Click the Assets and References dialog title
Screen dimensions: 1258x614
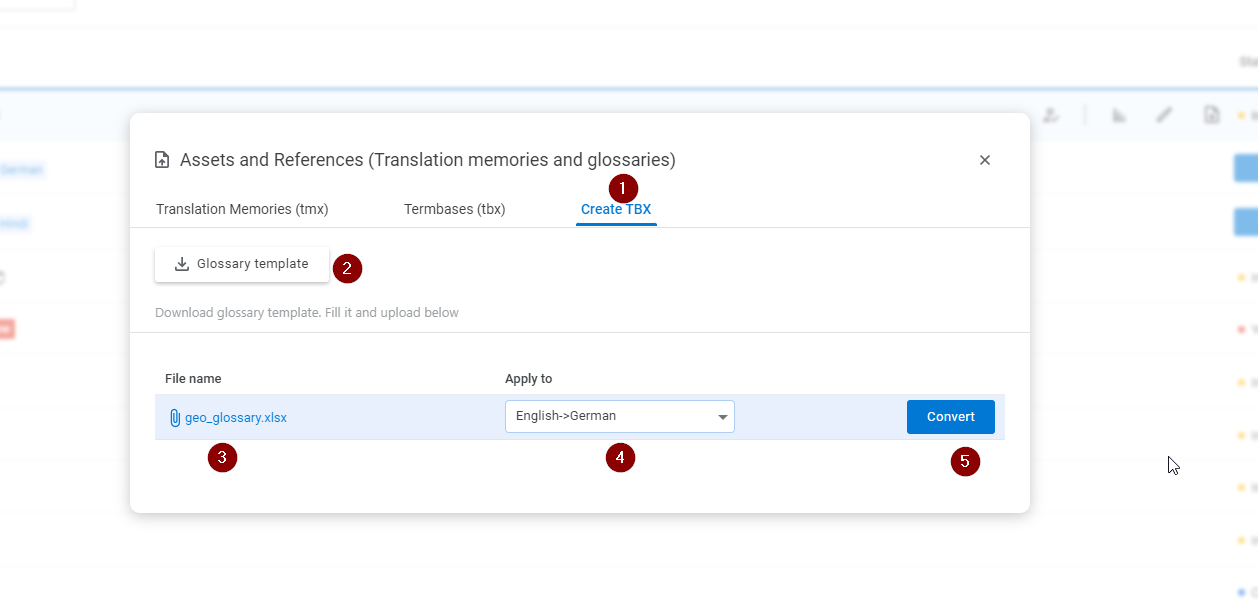[428, 160]
